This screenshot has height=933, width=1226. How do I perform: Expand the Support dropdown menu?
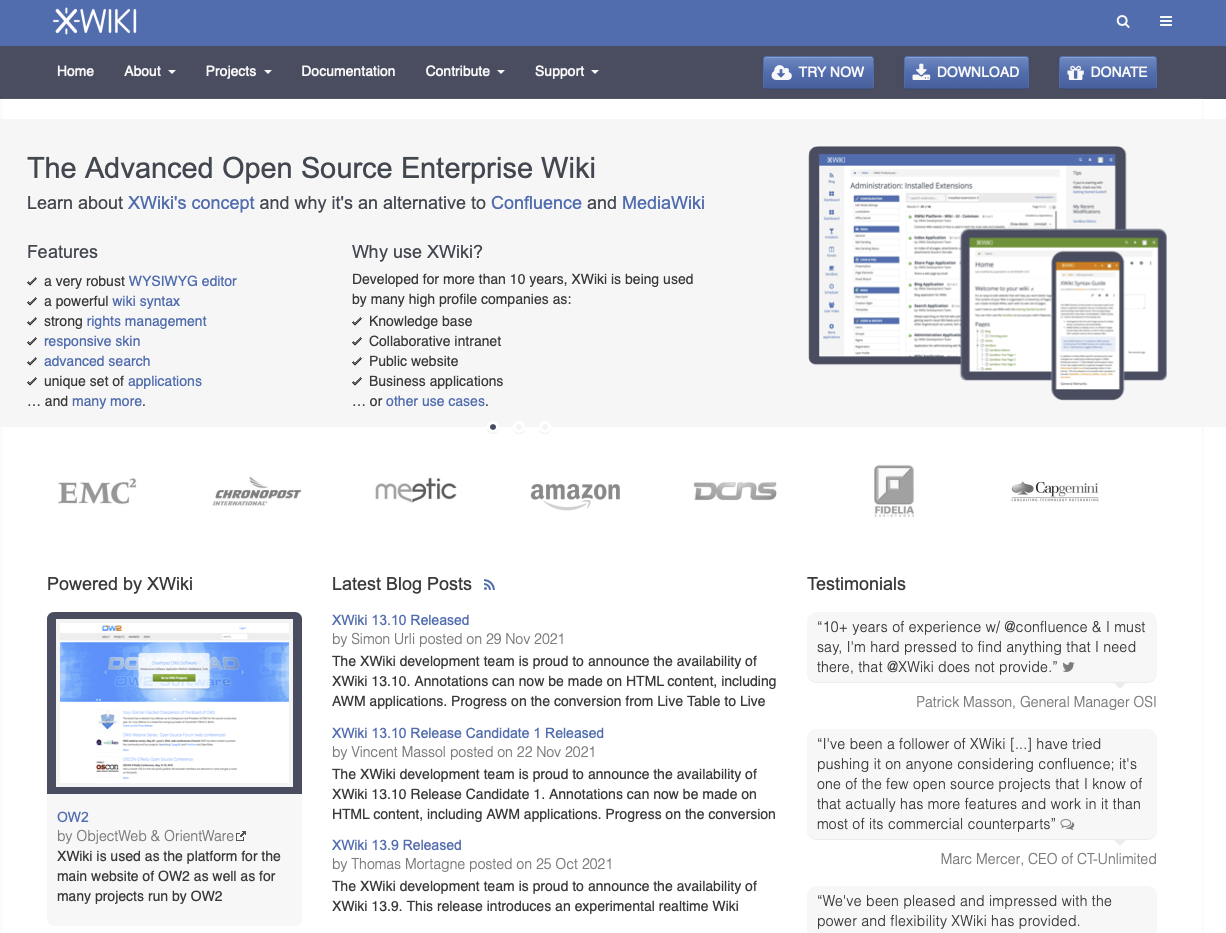tap(567, 71)
